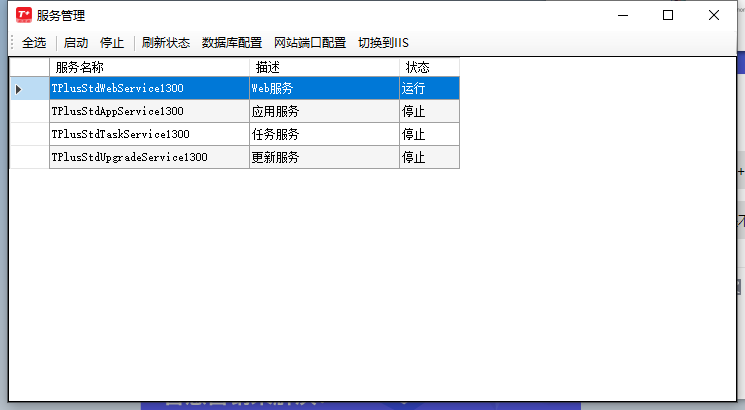Maximize the 服务管理 window
The width and height of the screenshot is (745, 410).
[668, 15]
